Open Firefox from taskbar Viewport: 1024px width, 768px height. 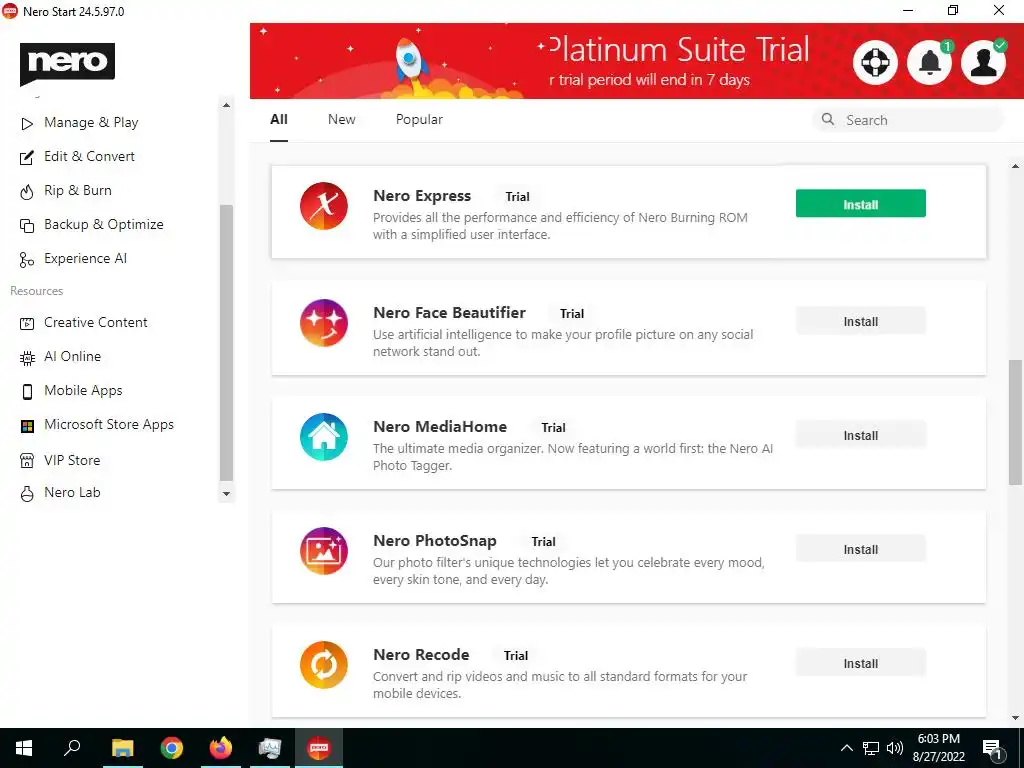221,748
